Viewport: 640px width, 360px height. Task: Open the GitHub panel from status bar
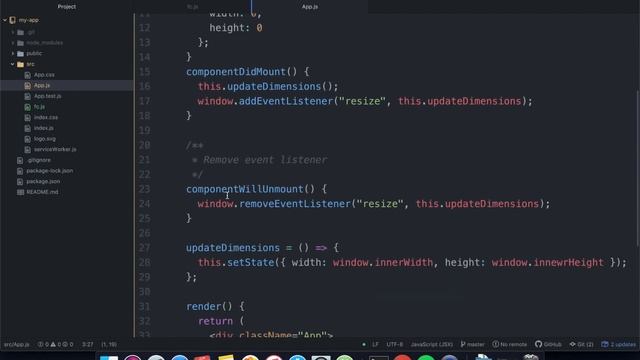pos(548,344)
